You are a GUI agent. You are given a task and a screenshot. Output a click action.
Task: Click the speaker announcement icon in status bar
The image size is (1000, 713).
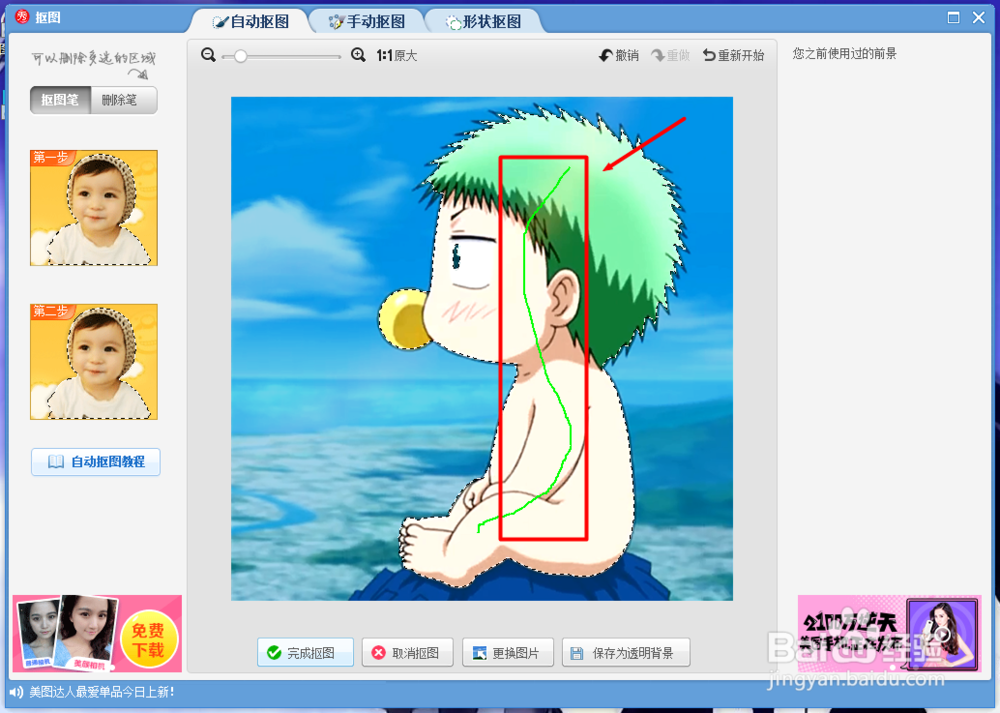coord(17,692)
